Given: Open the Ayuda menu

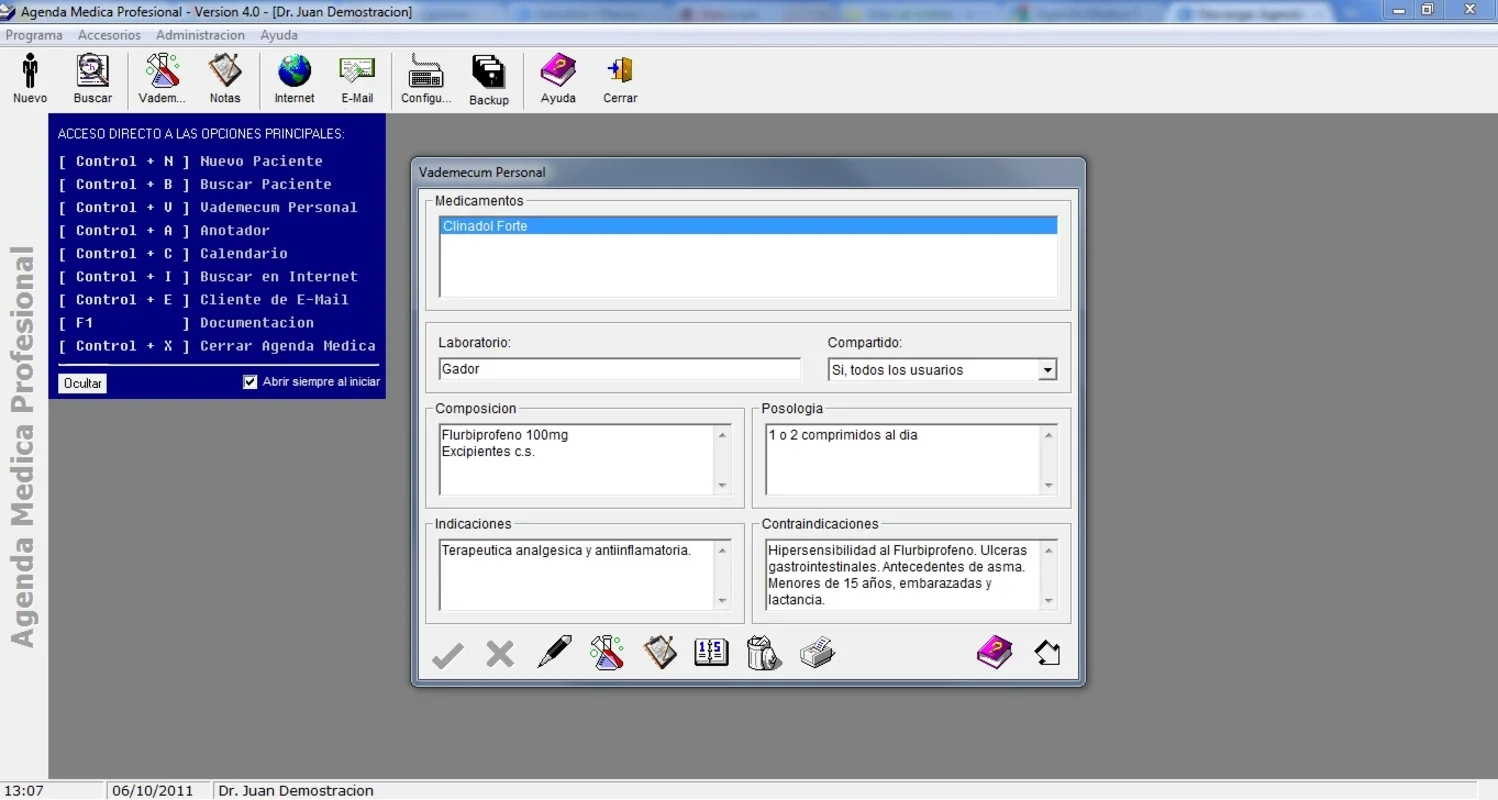Looking at the screenshot, I should coord(279,35).
